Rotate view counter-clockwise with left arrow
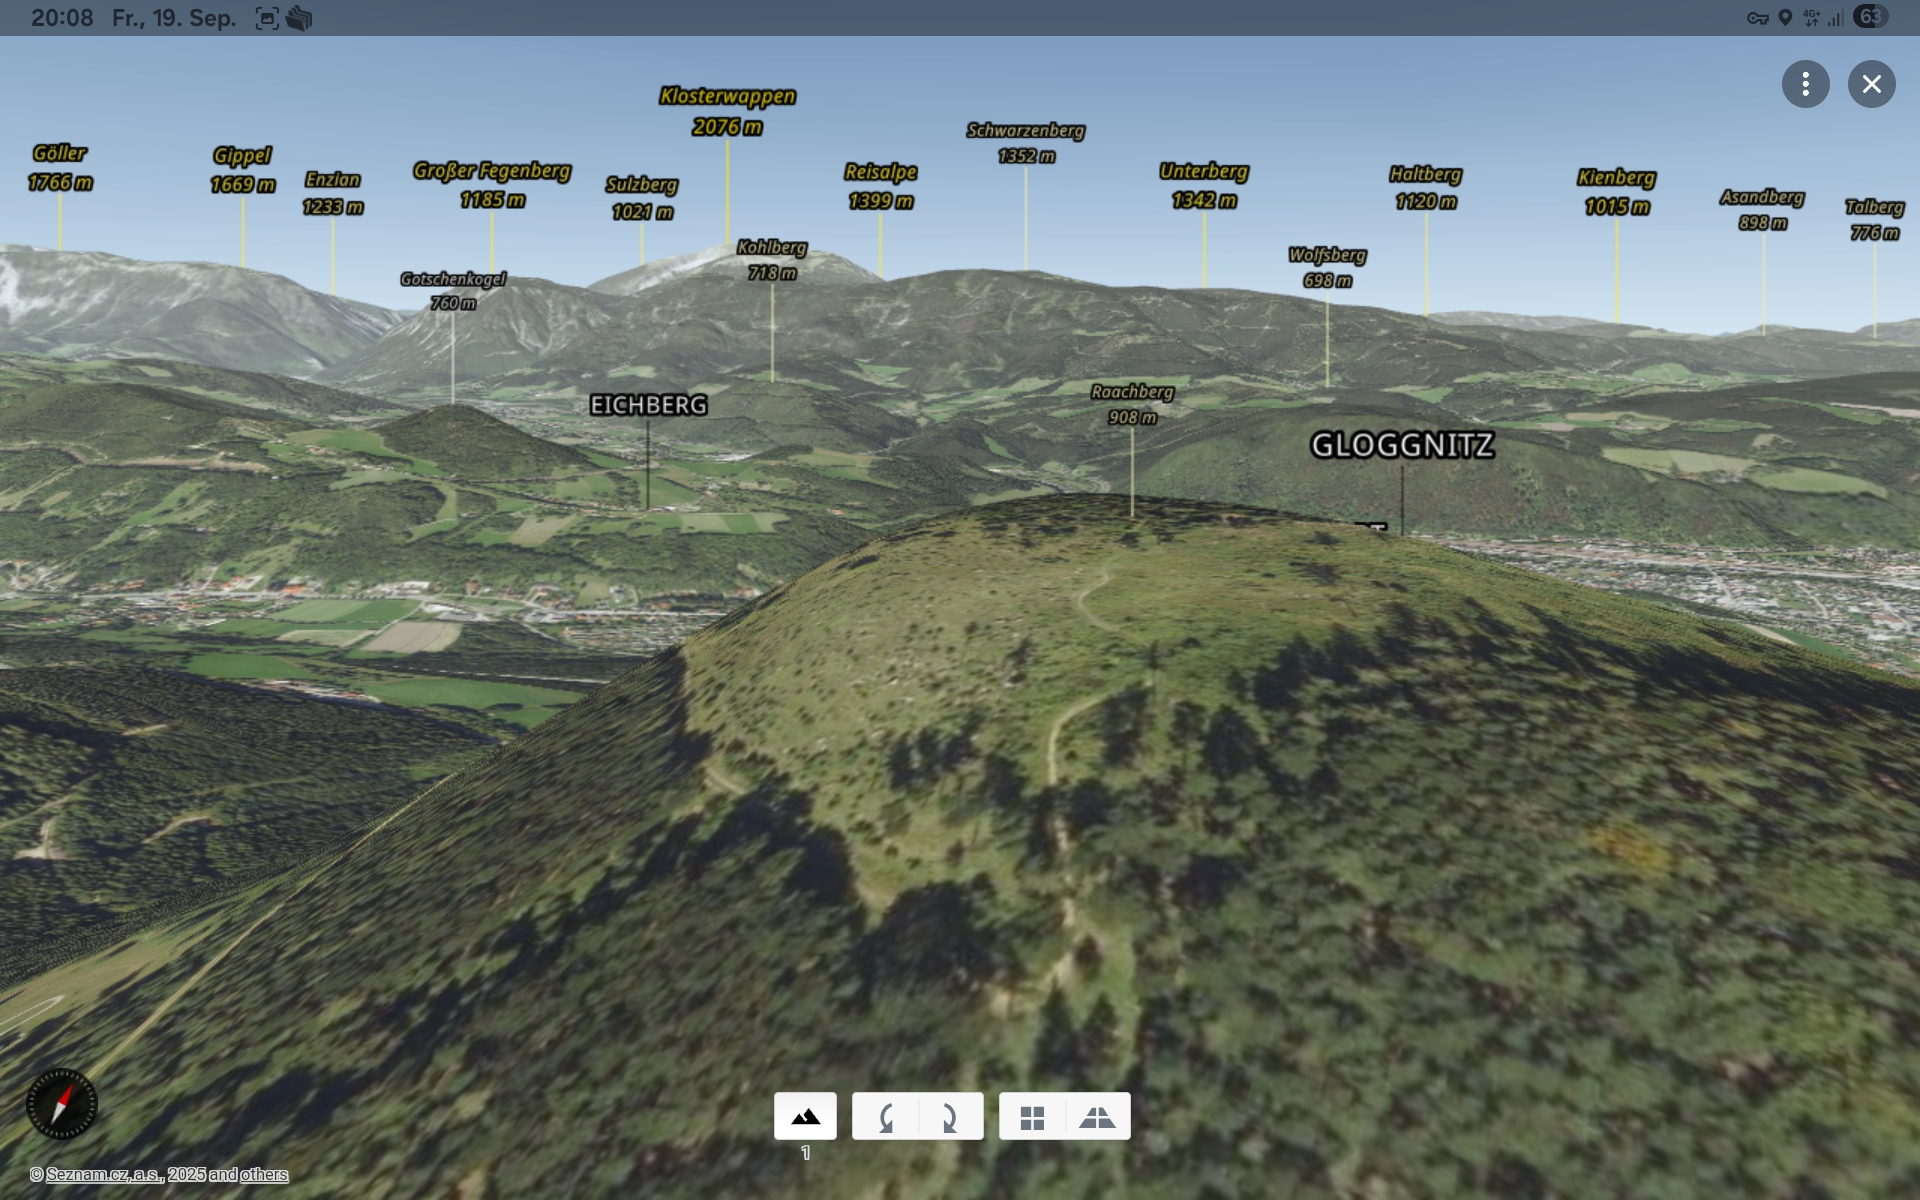1920x1200 pixels. click(886, 1116)
